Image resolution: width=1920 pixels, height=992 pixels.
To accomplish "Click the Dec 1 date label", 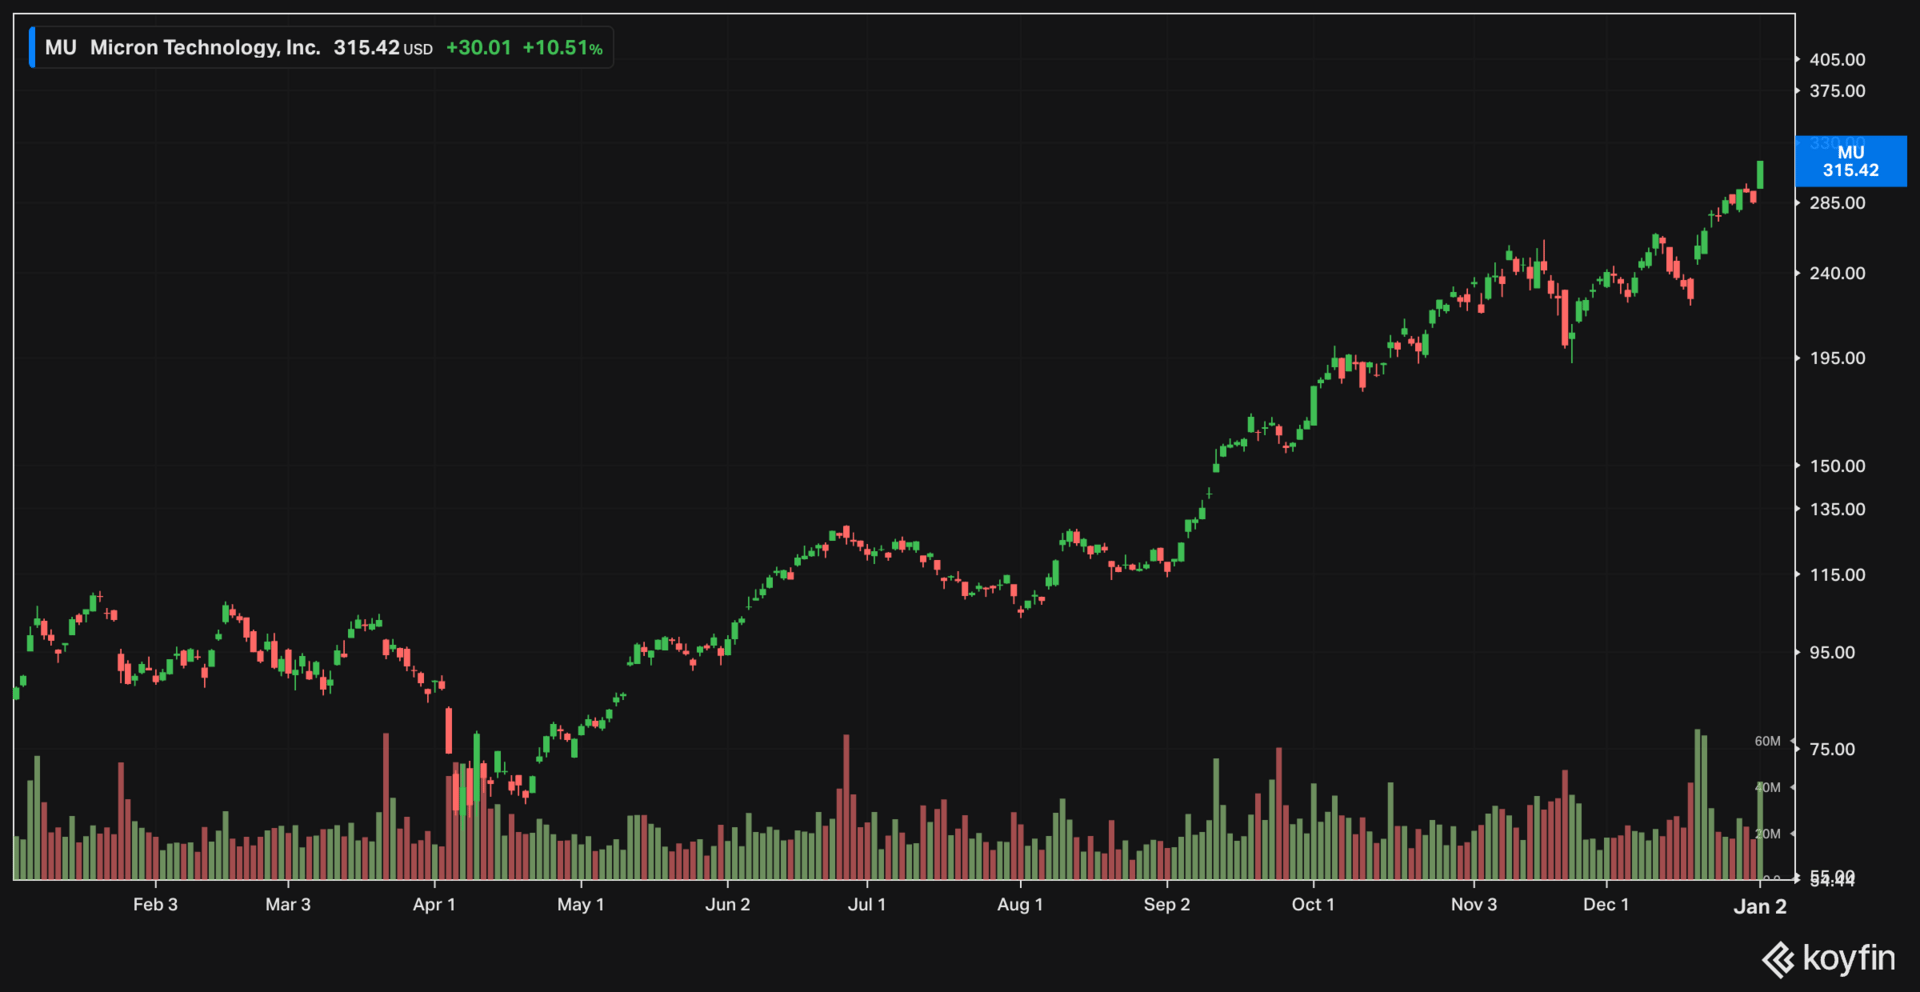I will (1606, 904).
